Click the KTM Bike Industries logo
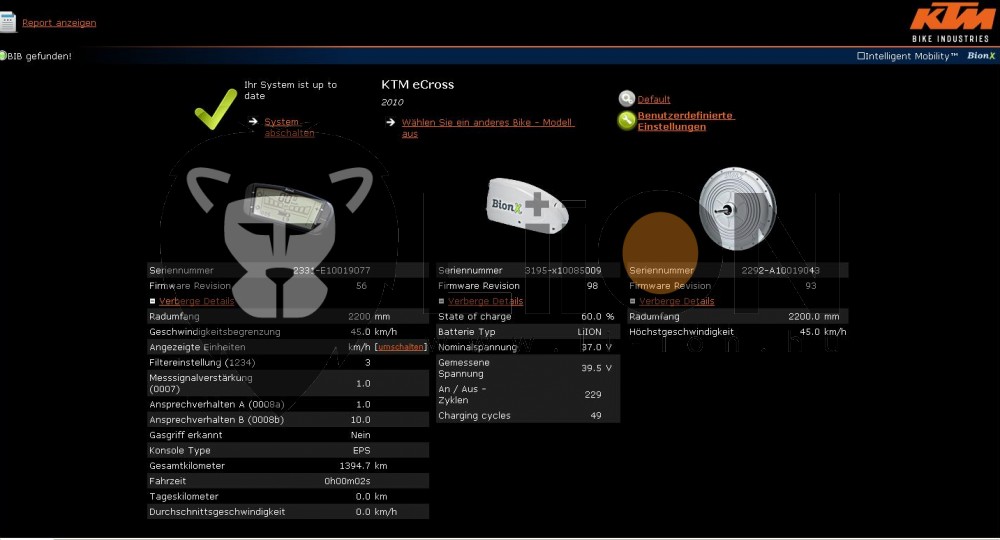The width and height of the screenshot is (1000, 540). coord(952,23)
